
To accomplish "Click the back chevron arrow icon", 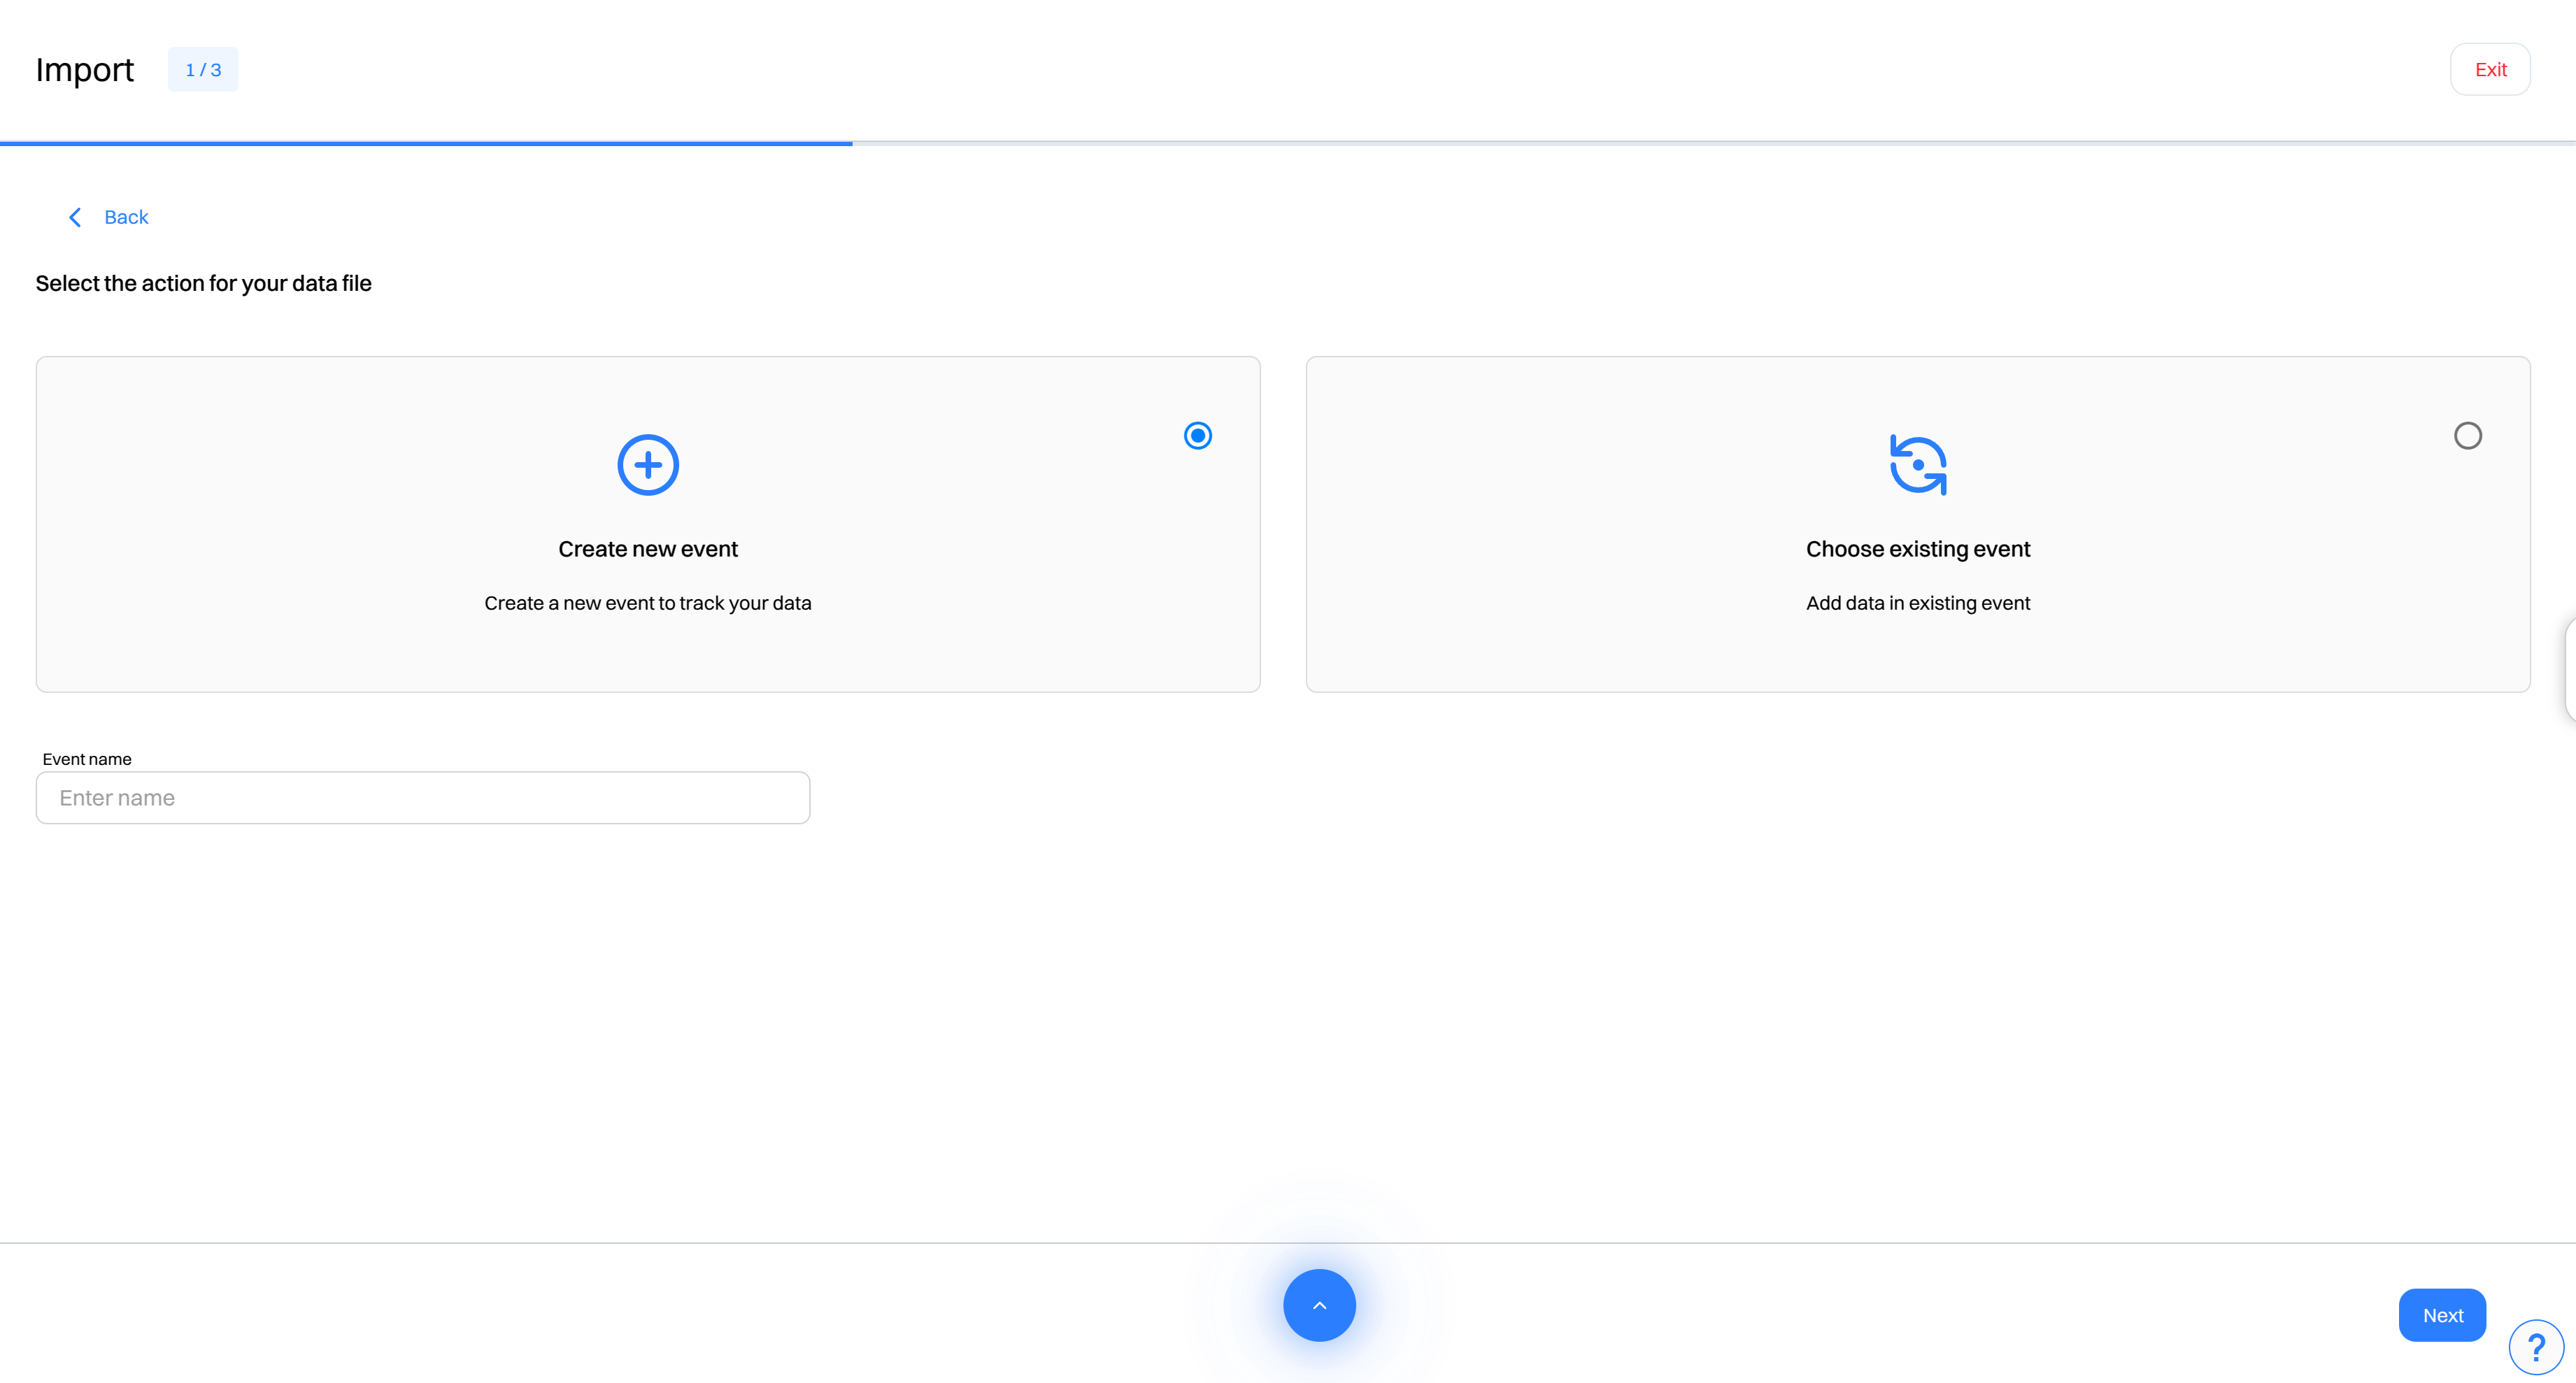I will pyautogui.click(x=75, y=217).
